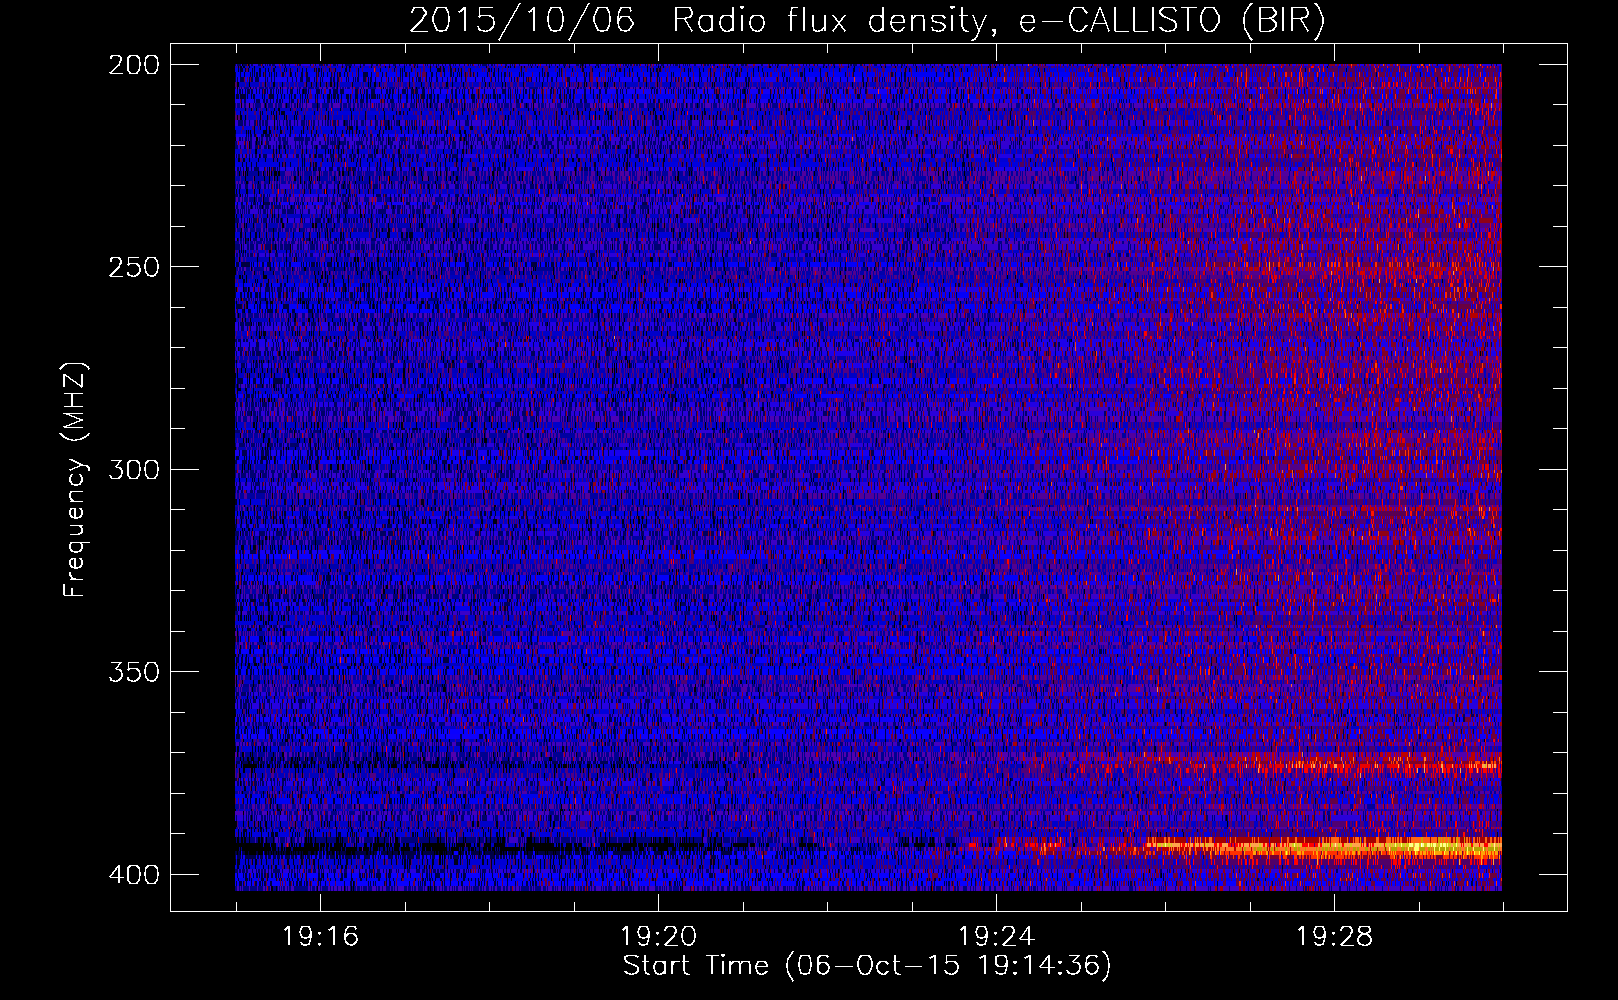Click the 19:20 time tick label

coord(658,937)
